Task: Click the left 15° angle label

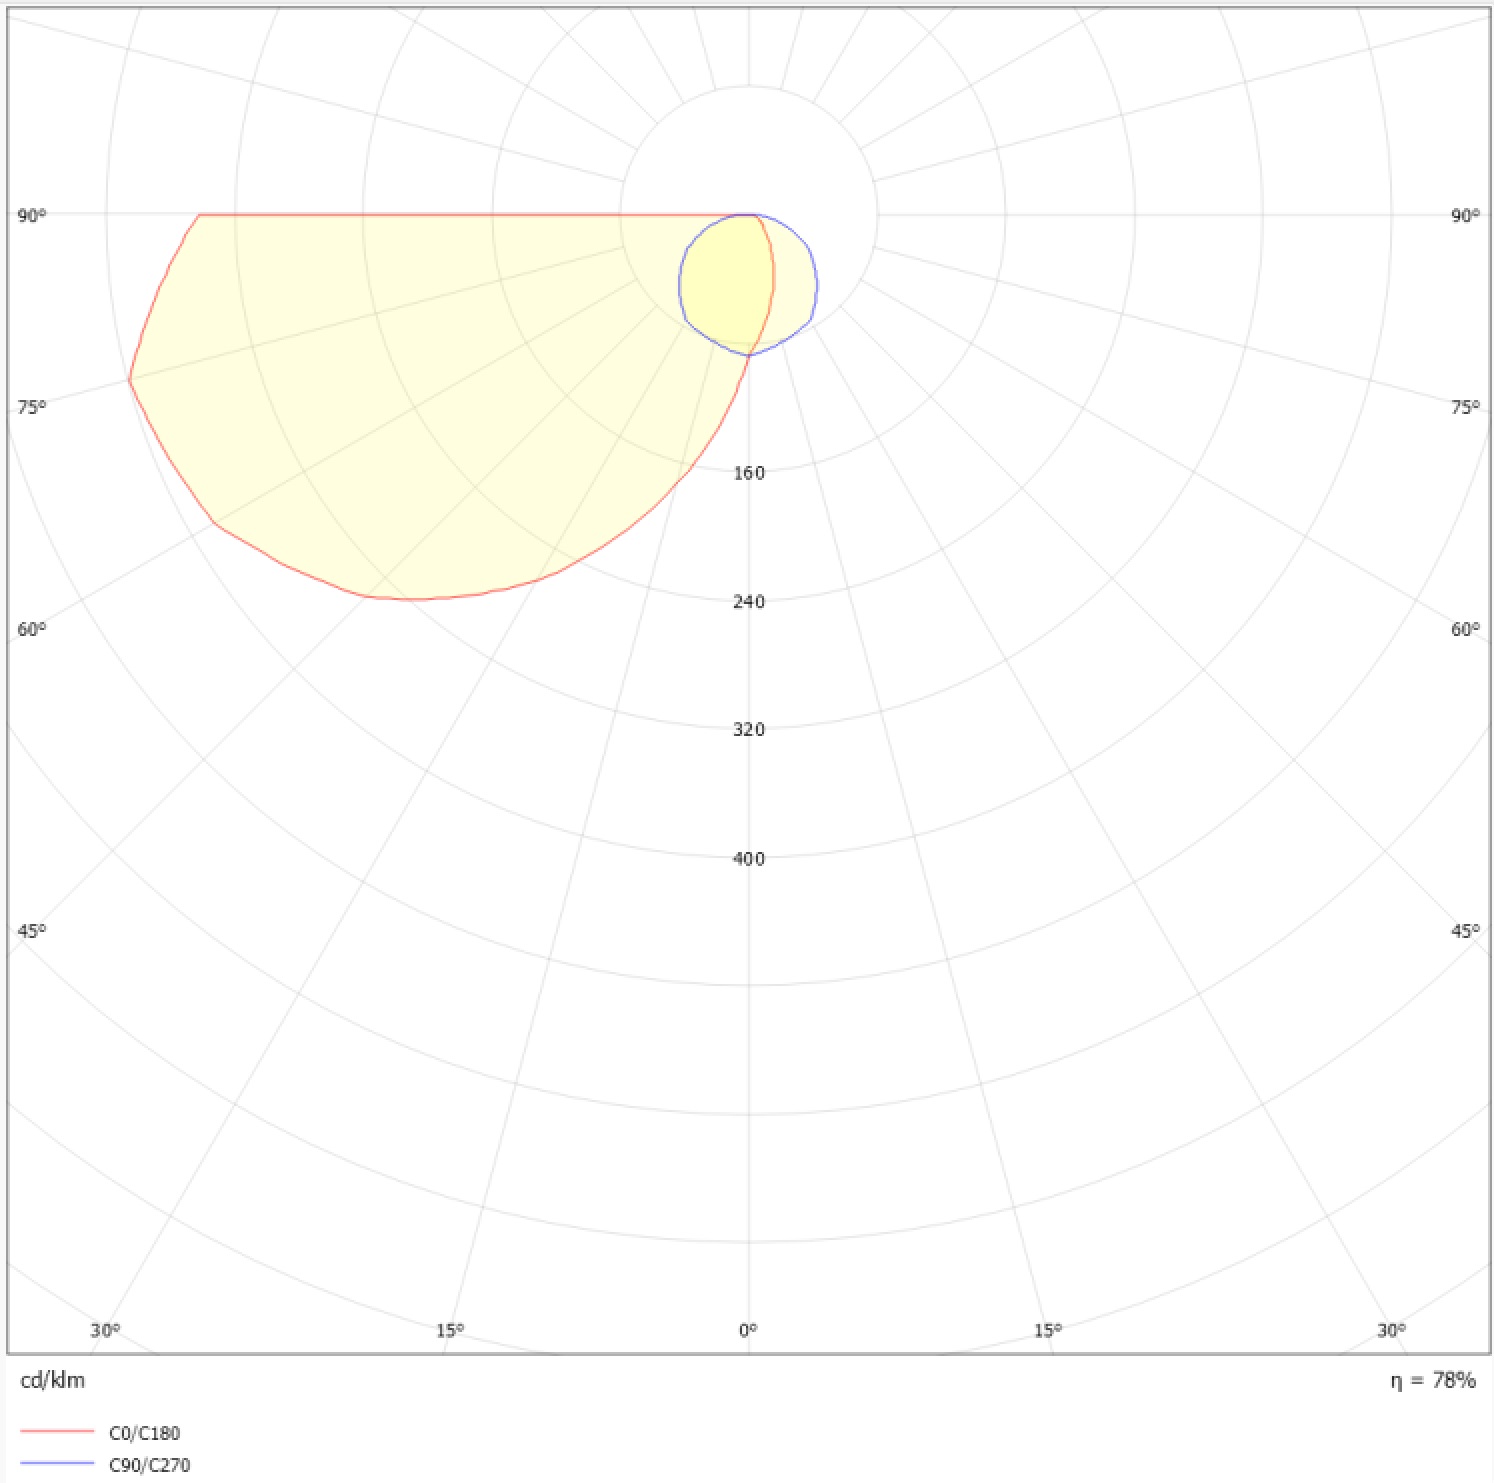Action: tap(450, 1330)
